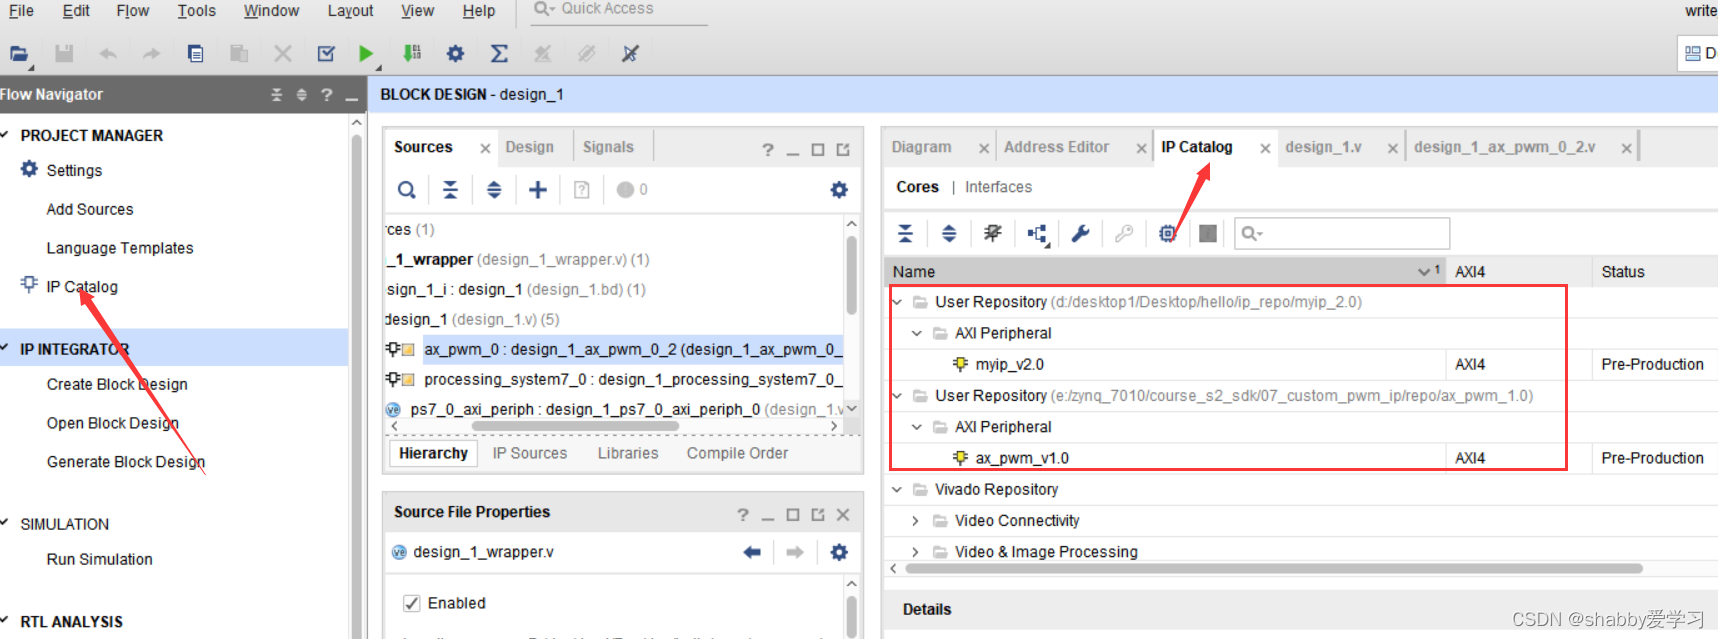Collapse the PROJECT MANAGER section
Screen dimensions: 1718x639
[x=5, y=134]
